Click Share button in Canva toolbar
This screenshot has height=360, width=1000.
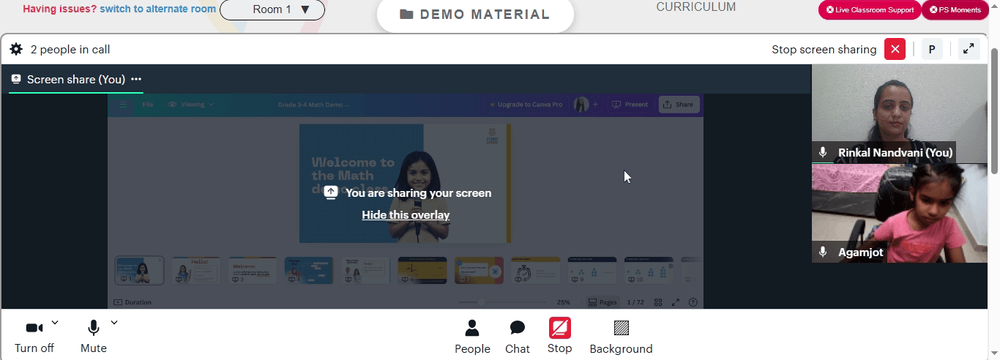[x=679, y=104]
